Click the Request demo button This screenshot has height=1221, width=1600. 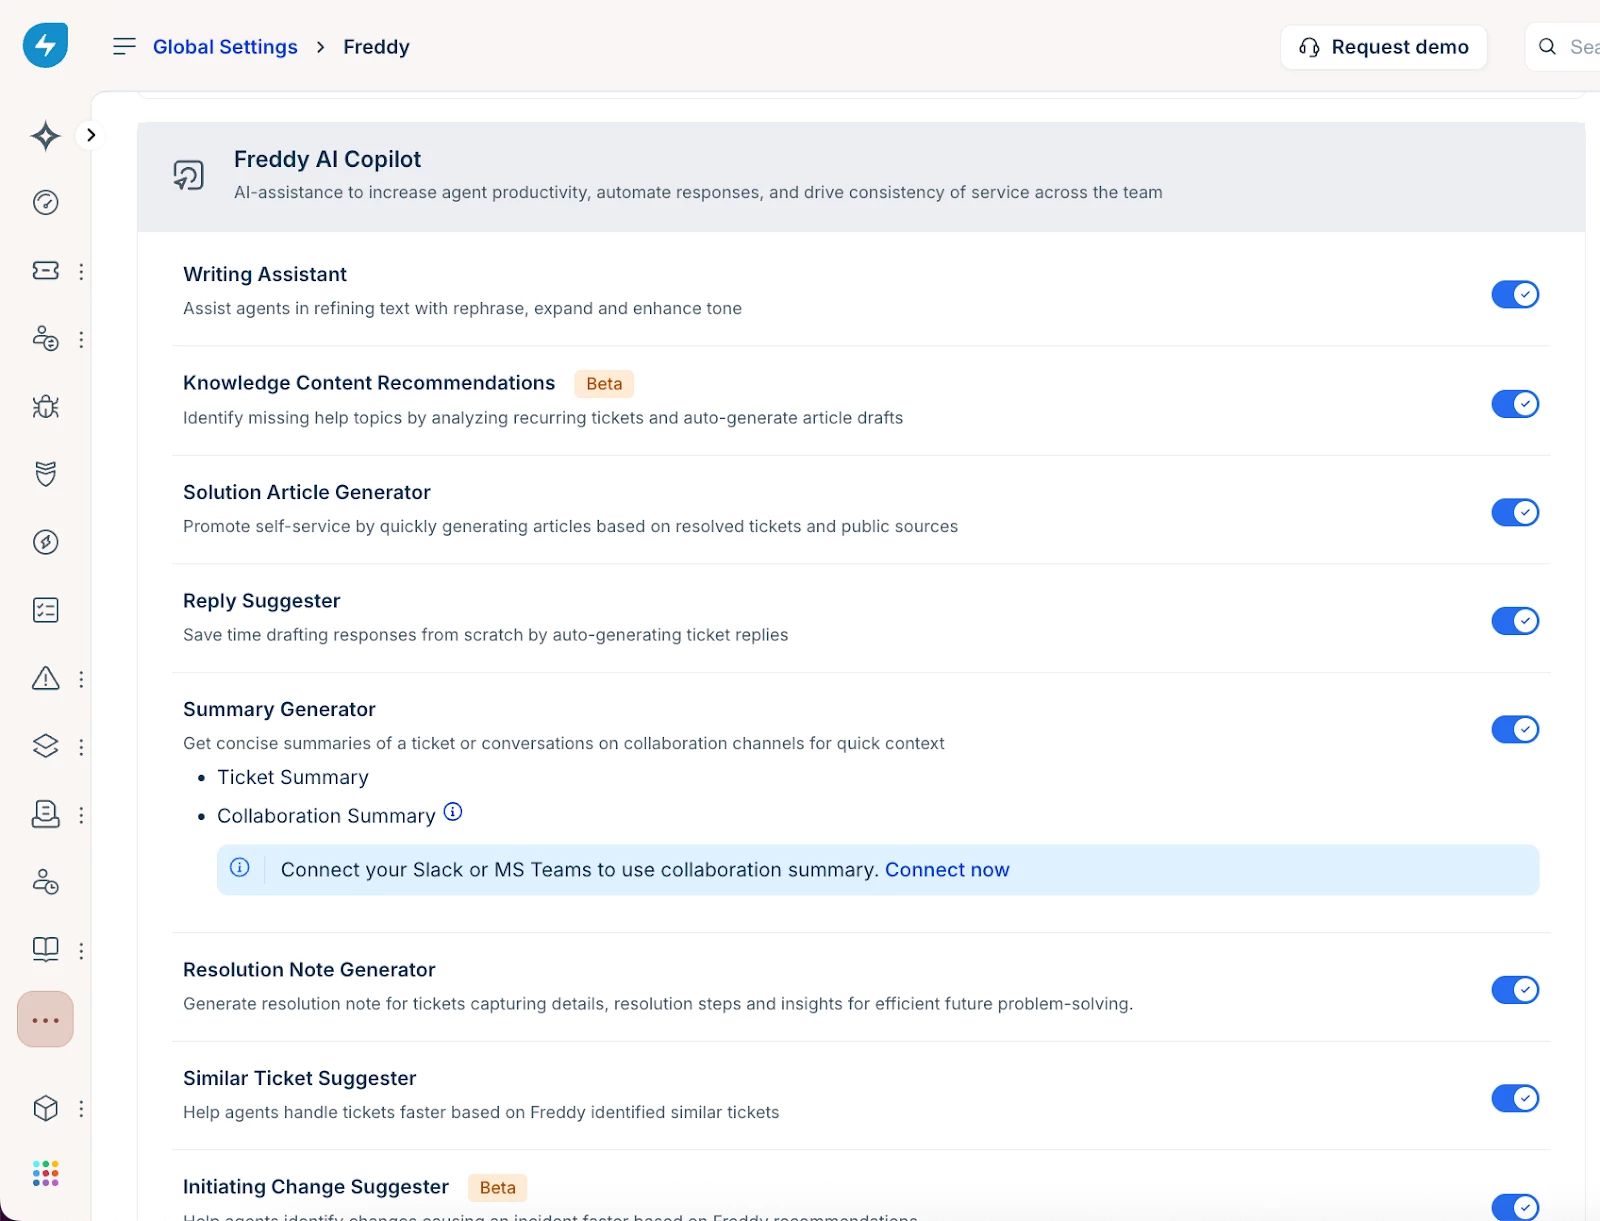(x=1383, y=47)
